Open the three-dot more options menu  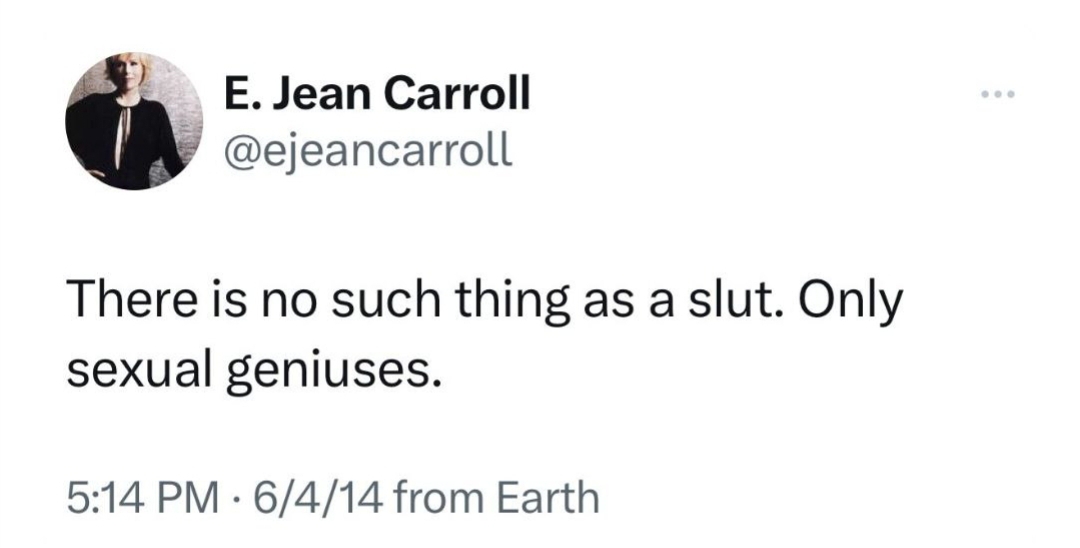999,94
